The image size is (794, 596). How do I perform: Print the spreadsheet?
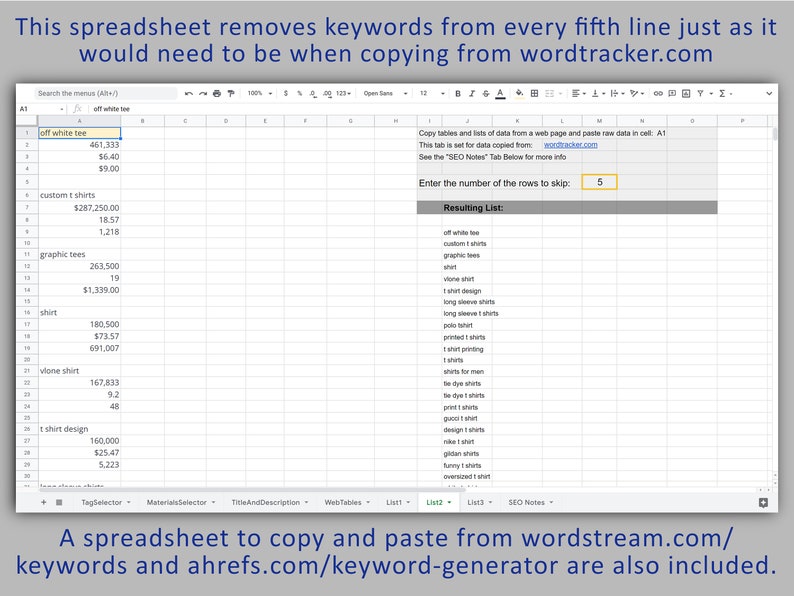coord(217,93)
